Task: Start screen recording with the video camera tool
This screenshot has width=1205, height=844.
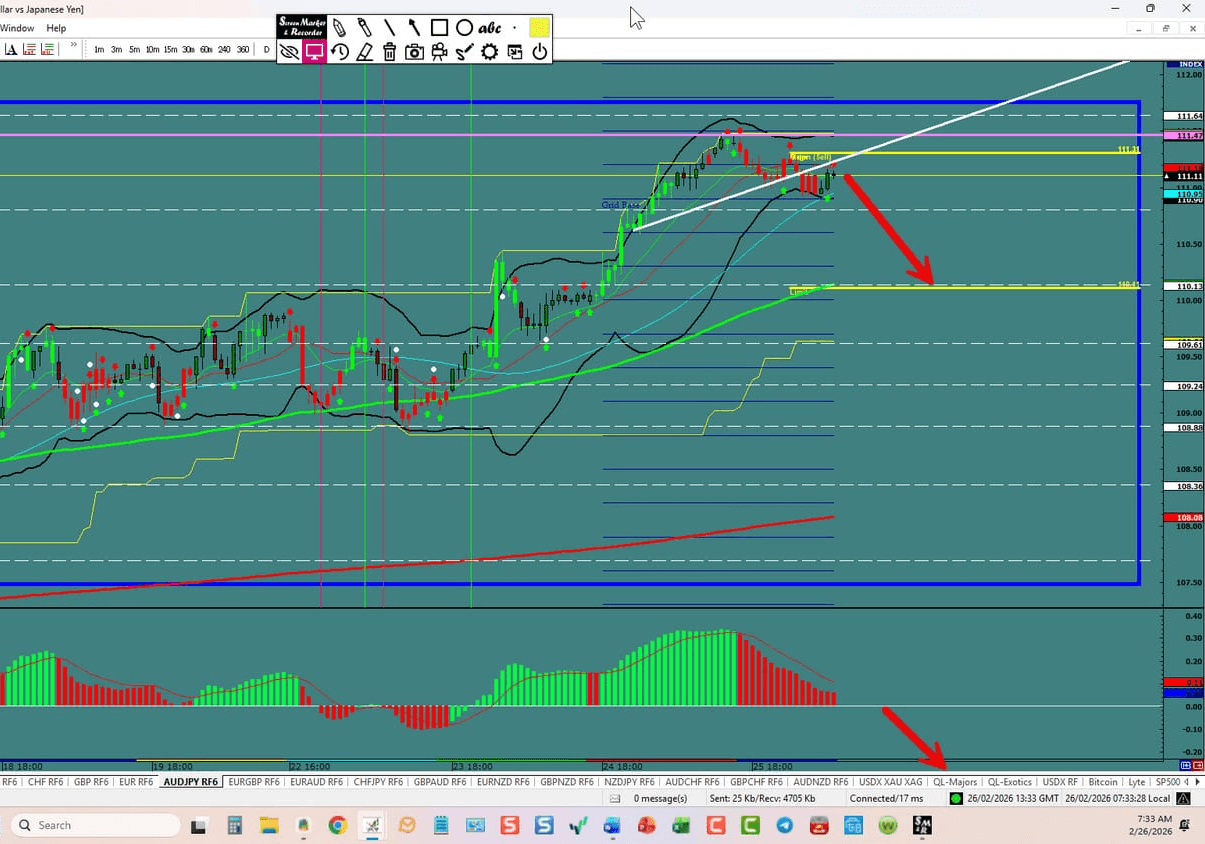Action: pos(439,52)
